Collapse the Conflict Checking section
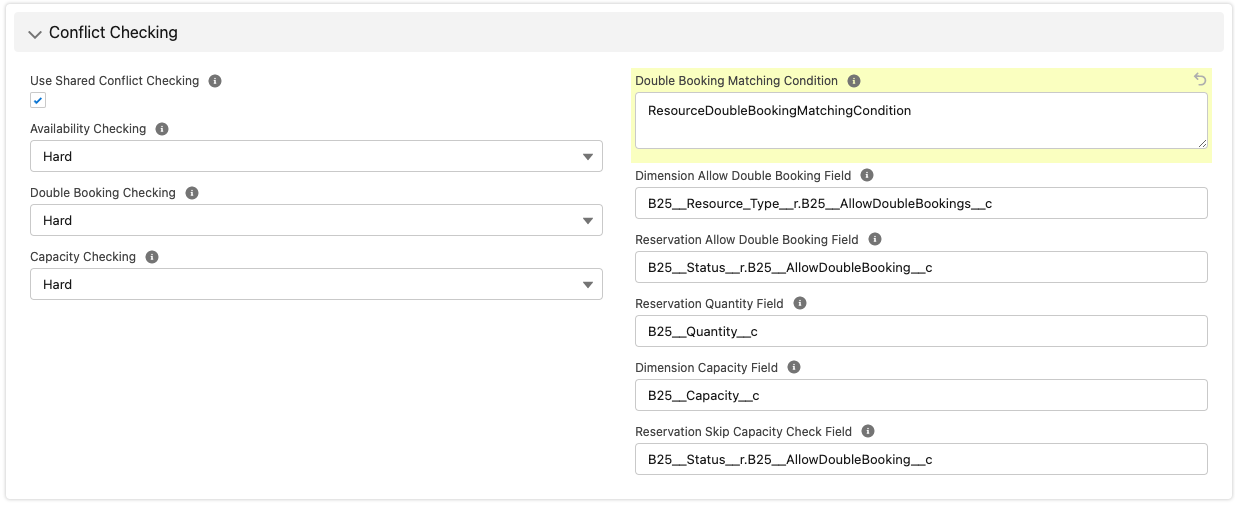Viewport: 1235px width, 505px height. pyautogui.click(x=36, y=33)
